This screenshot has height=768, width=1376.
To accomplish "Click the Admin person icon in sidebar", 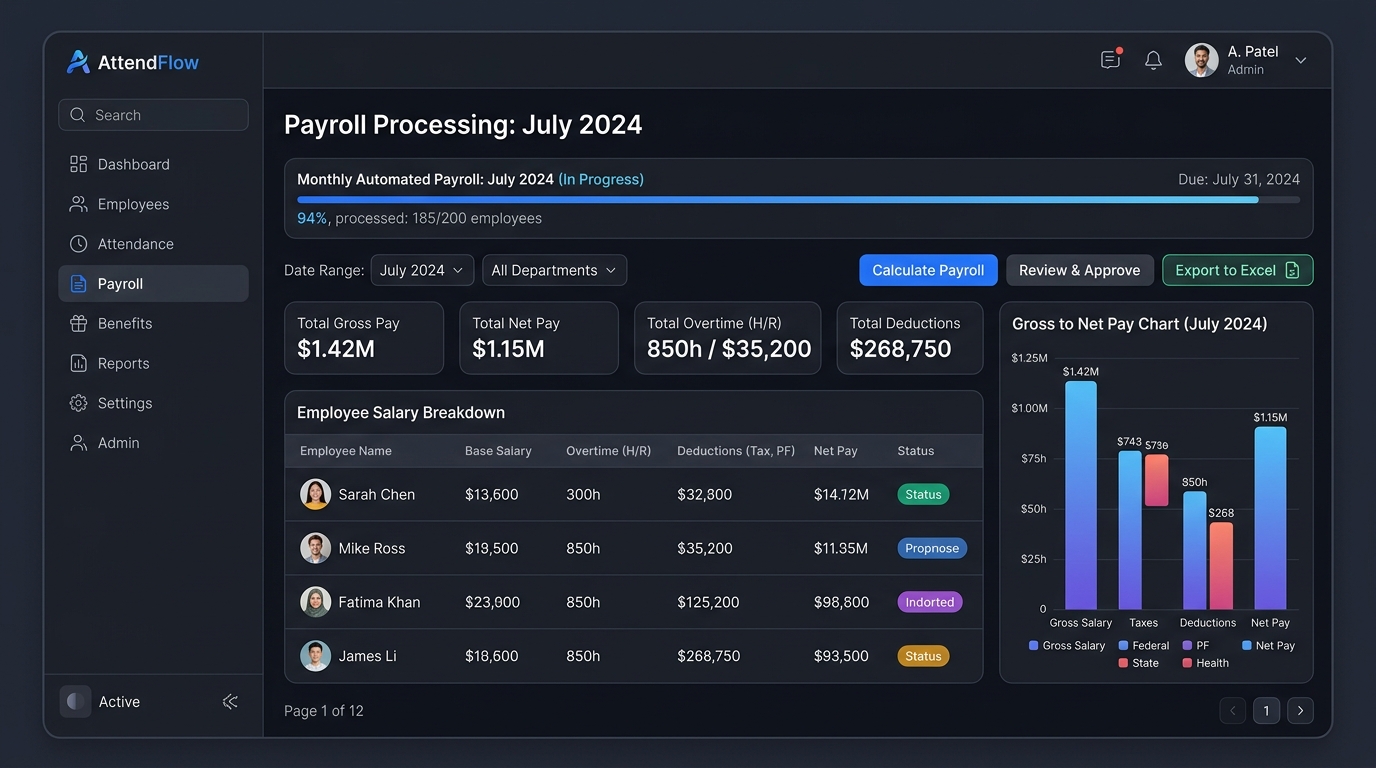I will pos(78,443).
